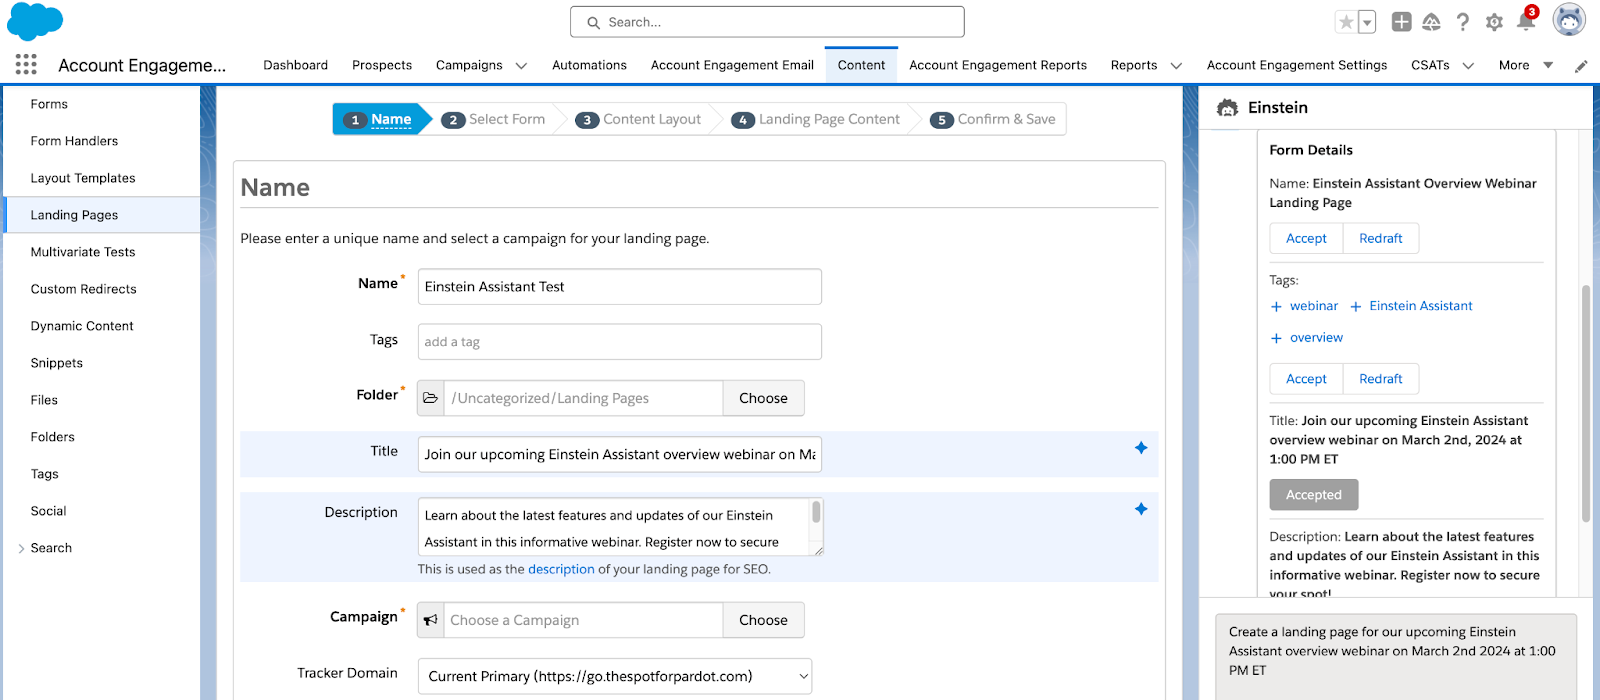Add the webinar tag plus icon
The width and height of the screenshot is (1600, 700).
pyautogui.click(x=1276, y=307)
